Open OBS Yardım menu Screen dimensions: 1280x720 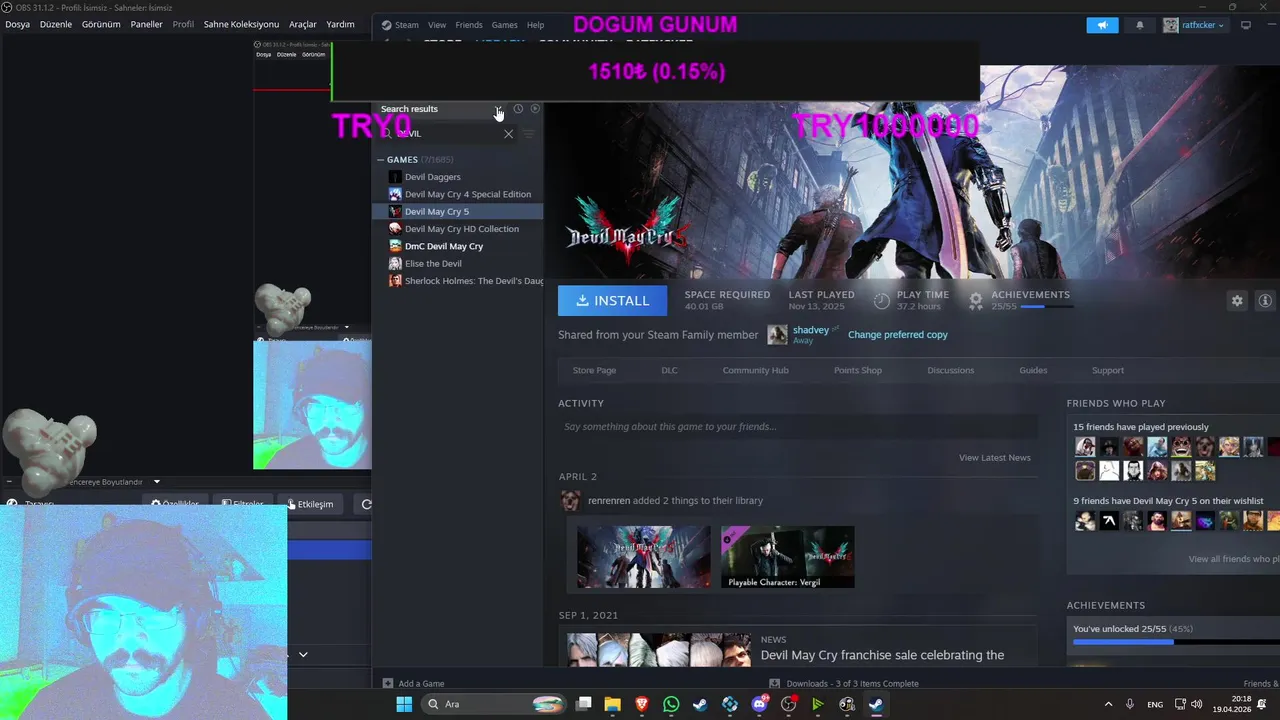point(340,24)
